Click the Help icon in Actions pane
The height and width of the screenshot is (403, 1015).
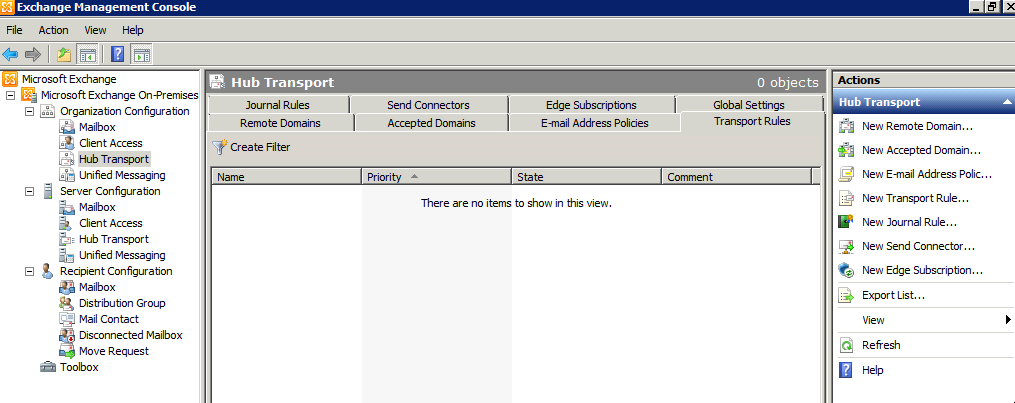[x=846, y=370]
